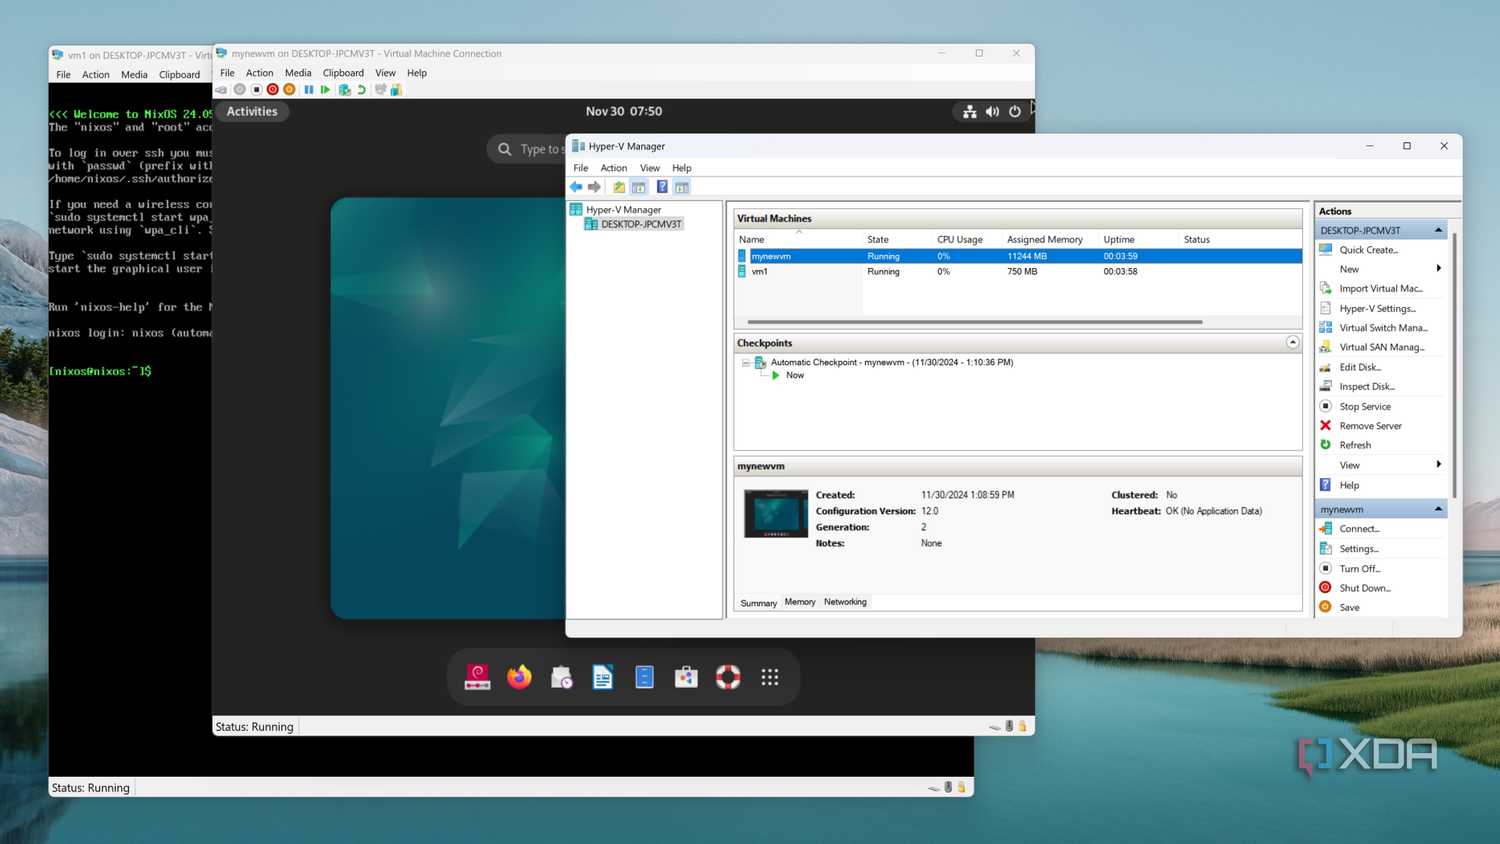
Task: Click GNOME power icon in top bar
Action: pos(1015,111)
